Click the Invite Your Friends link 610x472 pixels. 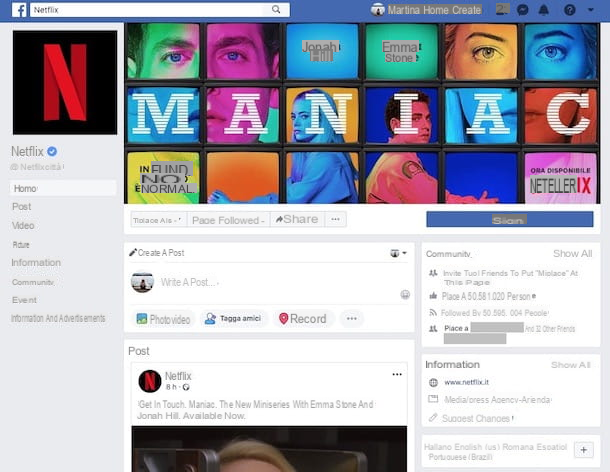(510, 278)
